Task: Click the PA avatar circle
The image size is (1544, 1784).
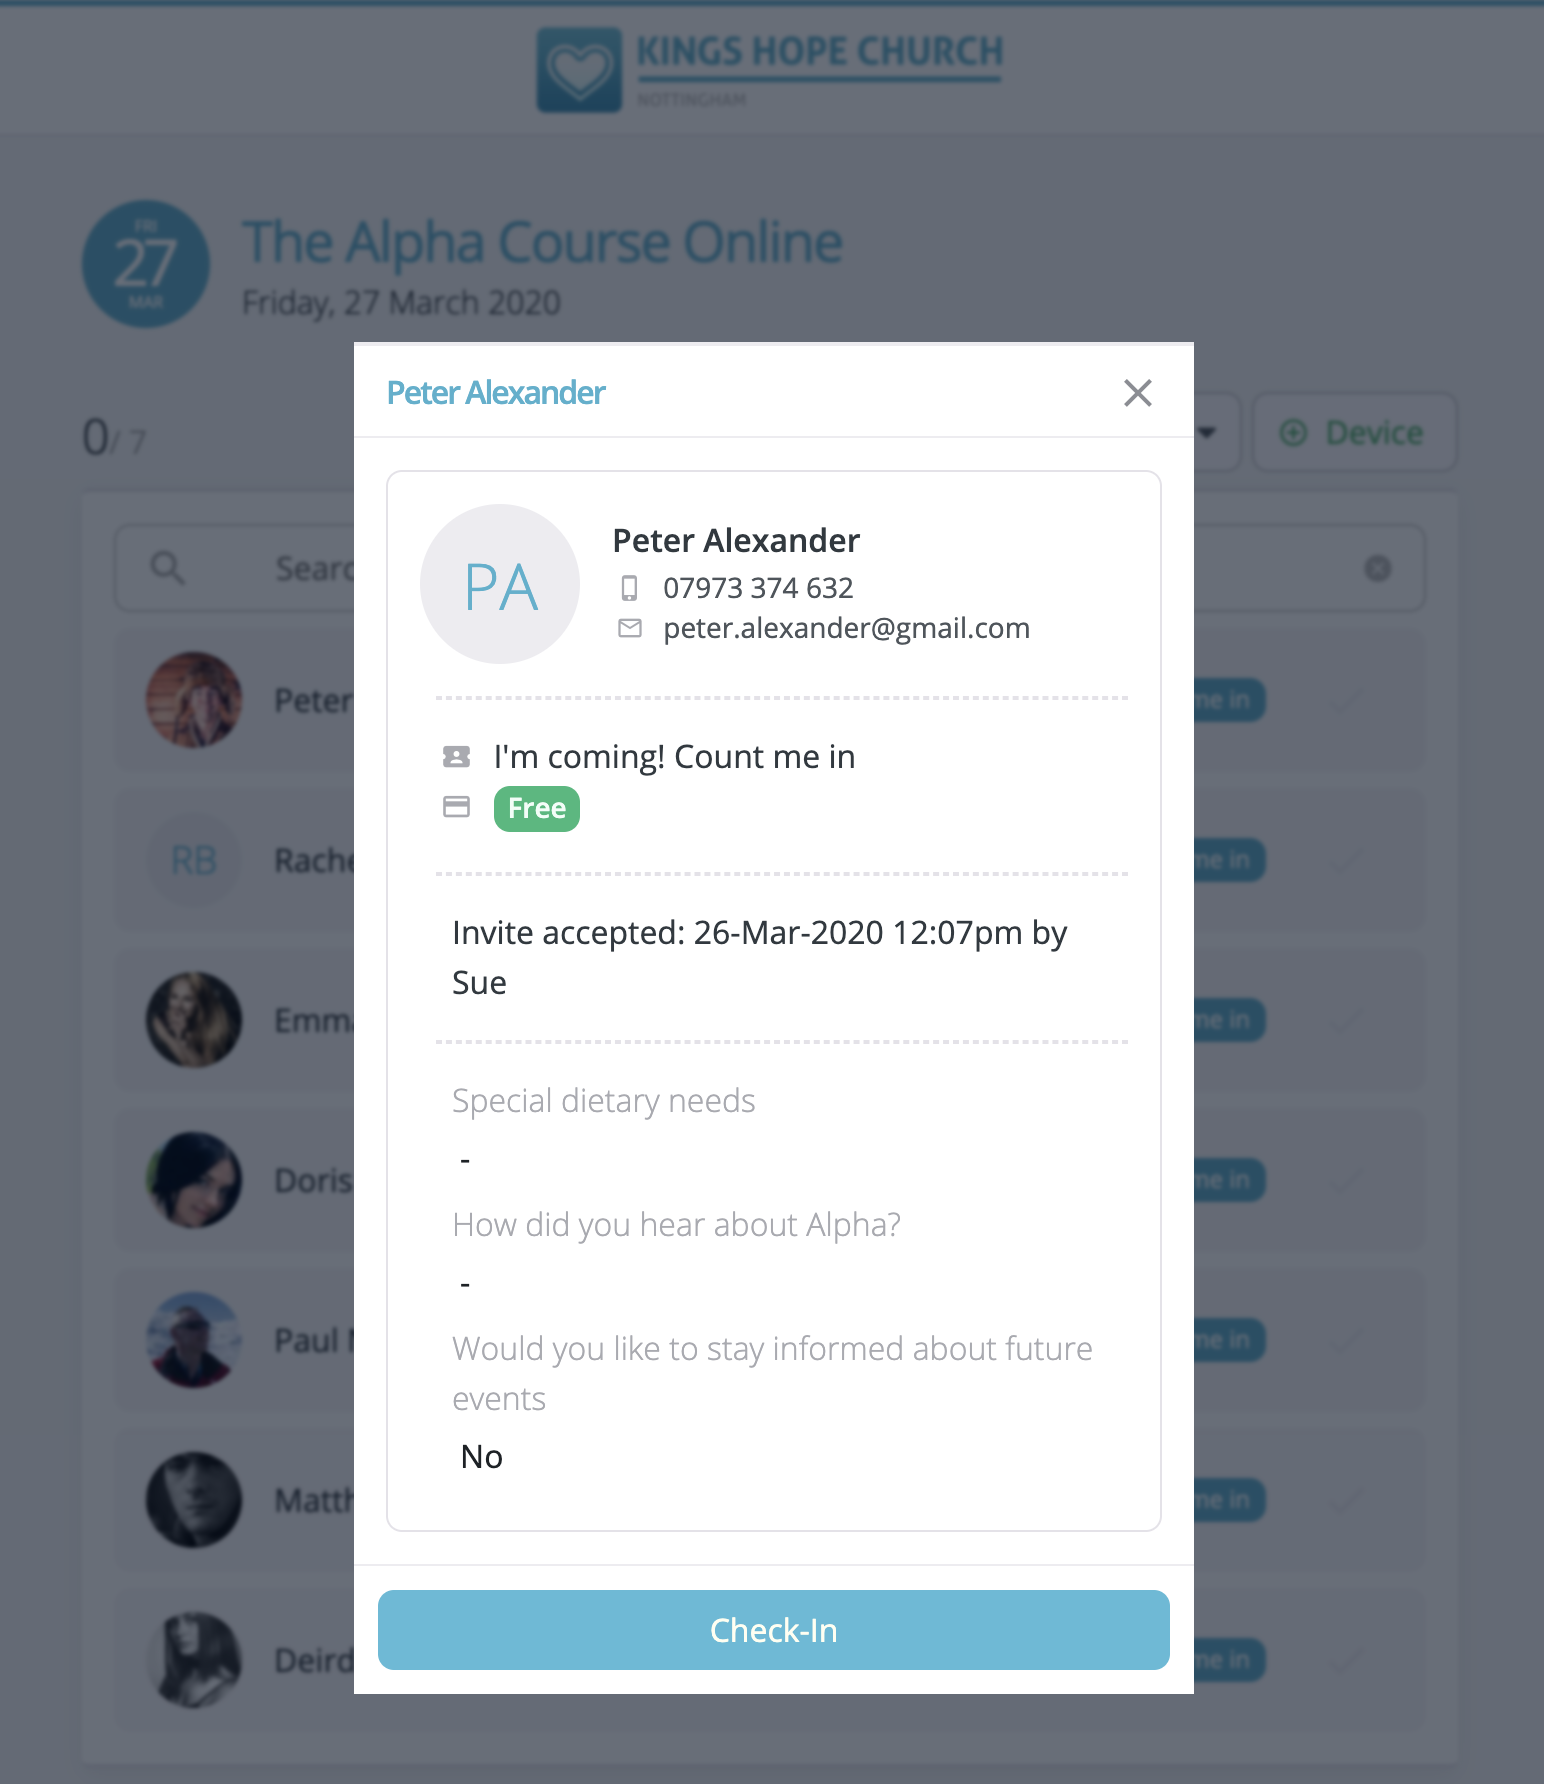Action: click(500, 584)
